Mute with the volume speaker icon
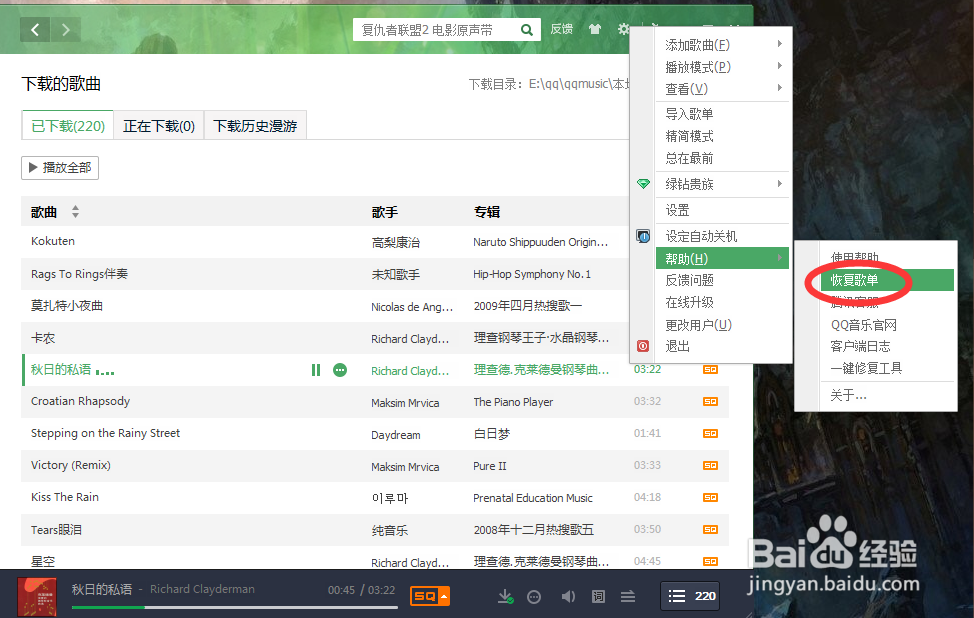The height and width of the screenshot is (618, 974). (x=568, y=597)
